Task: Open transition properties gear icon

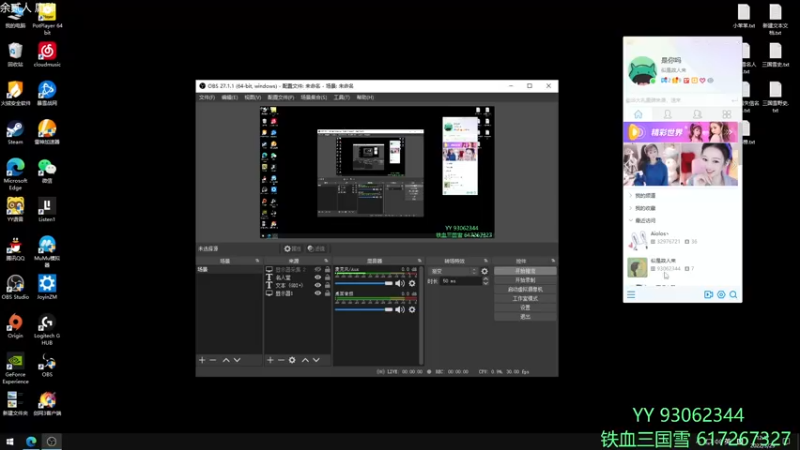Action: pyautogui.click(x=485, y=271)
